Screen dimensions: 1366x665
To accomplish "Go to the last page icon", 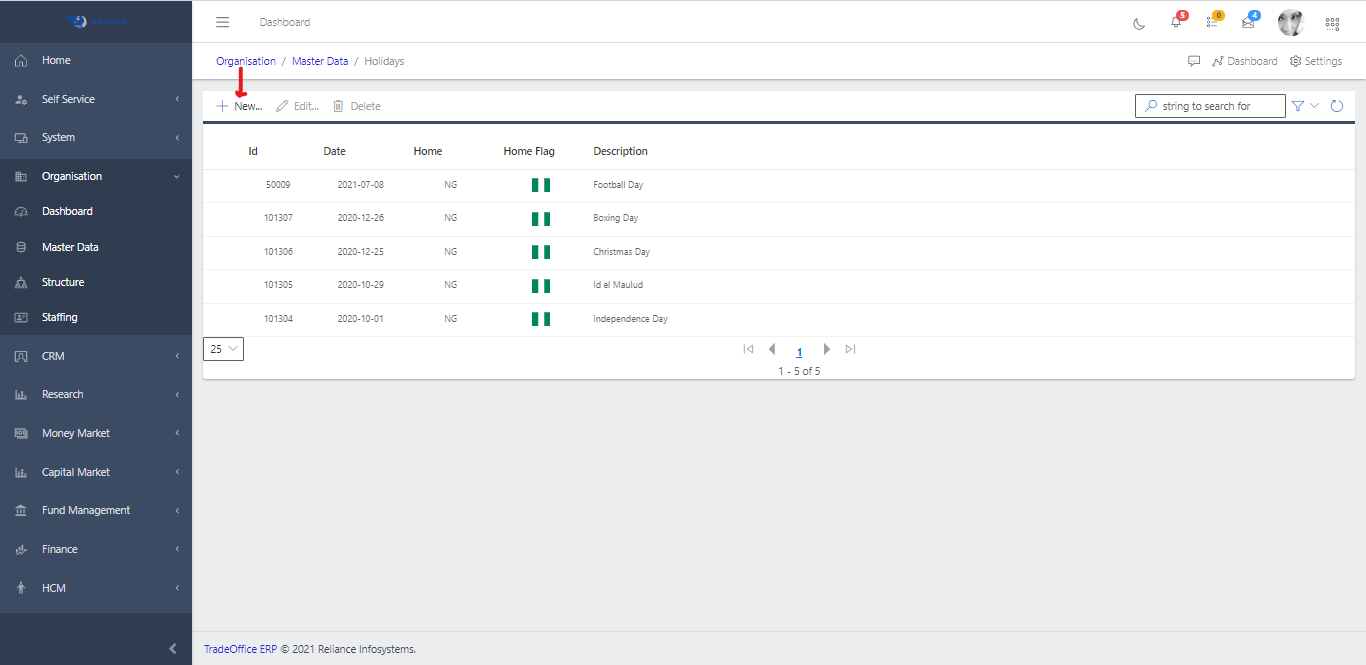I will click(x=850, y=349).
